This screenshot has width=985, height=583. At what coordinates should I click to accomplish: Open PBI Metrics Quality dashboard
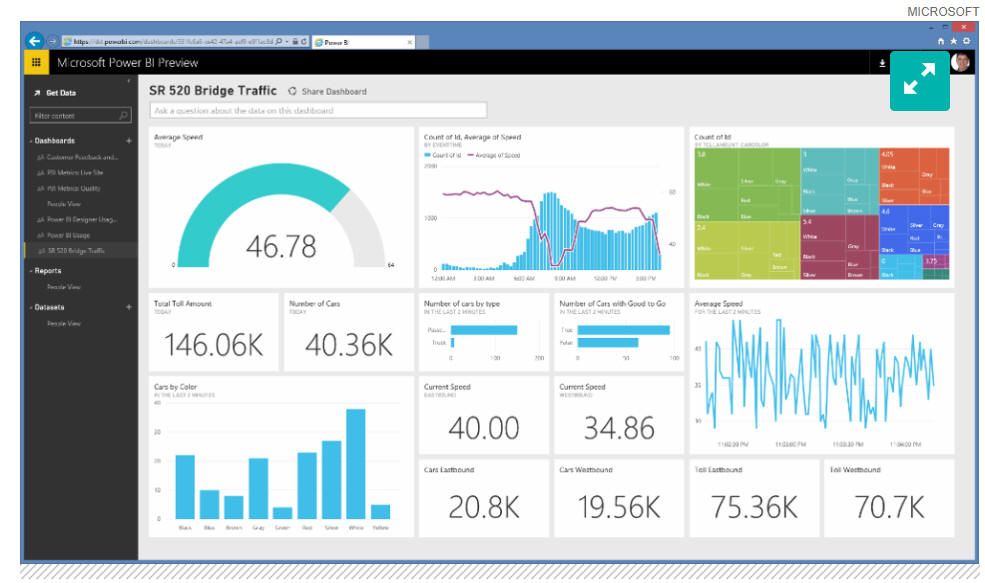click(73, 188)
